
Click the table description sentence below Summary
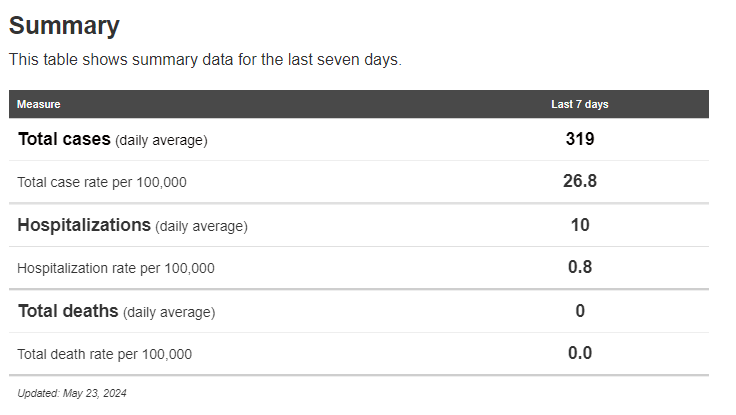coord(205,60)
